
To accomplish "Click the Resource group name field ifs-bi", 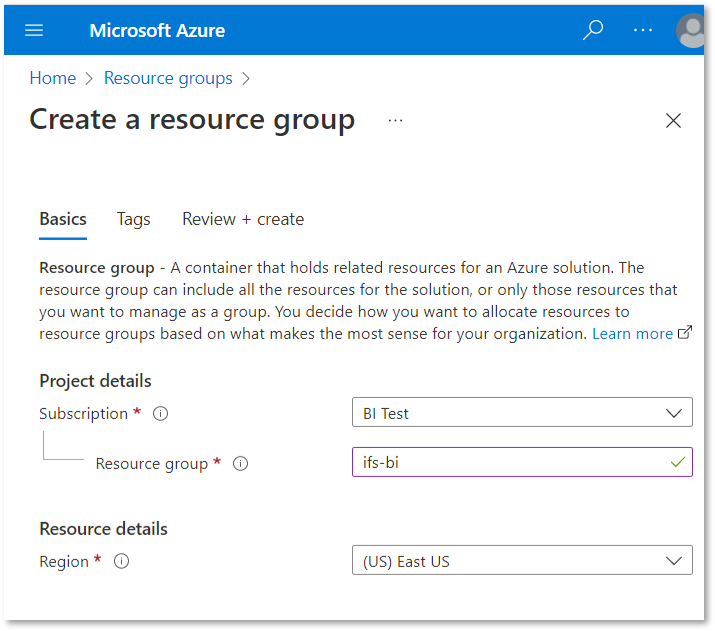I will tap(522, 462).
